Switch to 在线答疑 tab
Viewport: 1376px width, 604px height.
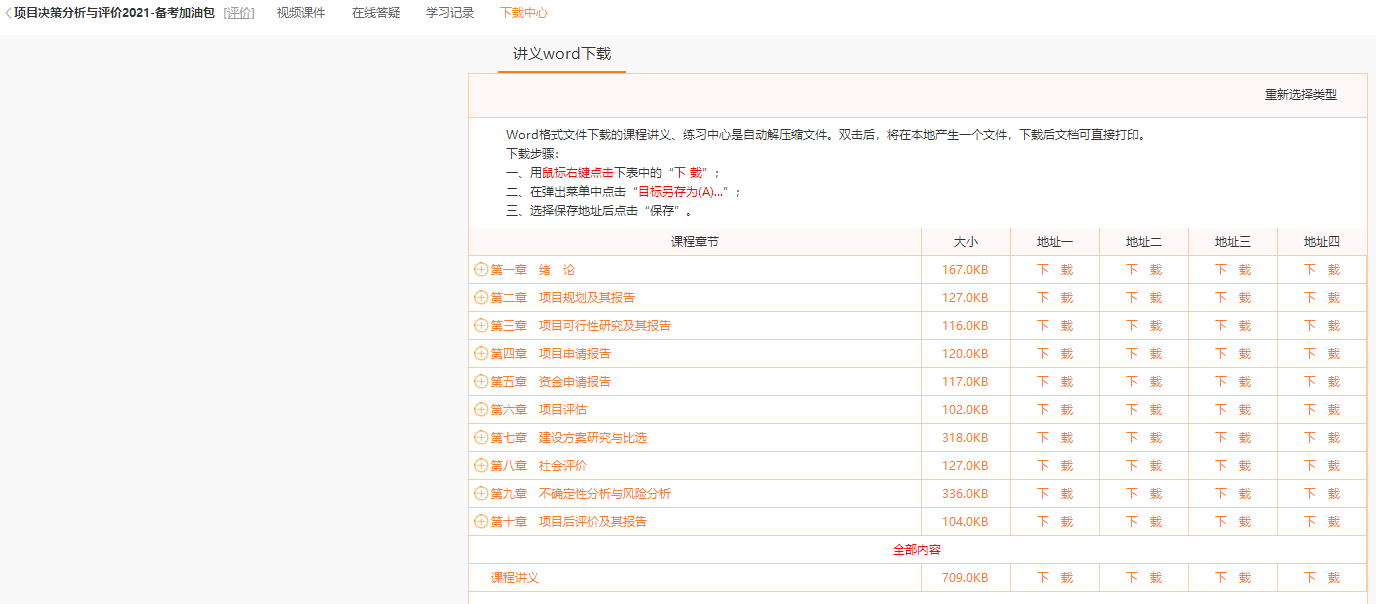tap(376, 13)
